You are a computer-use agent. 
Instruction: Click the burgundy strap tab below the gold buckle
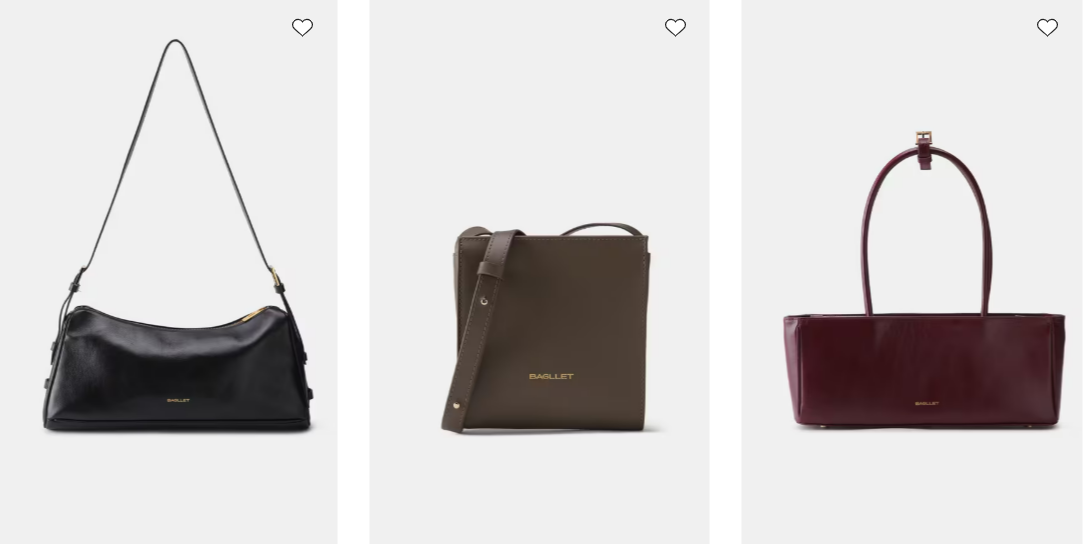(925, 157)
